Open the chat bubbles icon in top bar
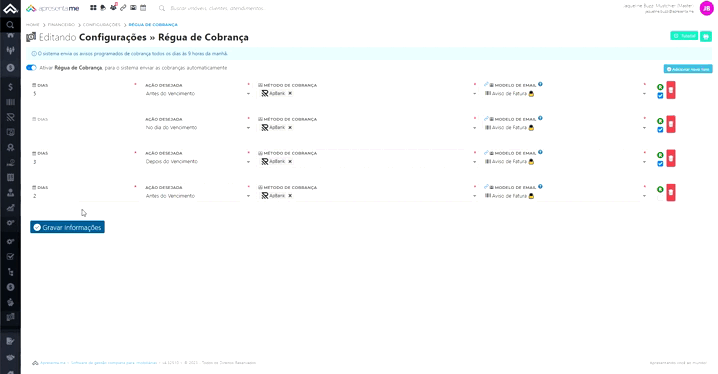The image size is (718, 374). point(103,8)
